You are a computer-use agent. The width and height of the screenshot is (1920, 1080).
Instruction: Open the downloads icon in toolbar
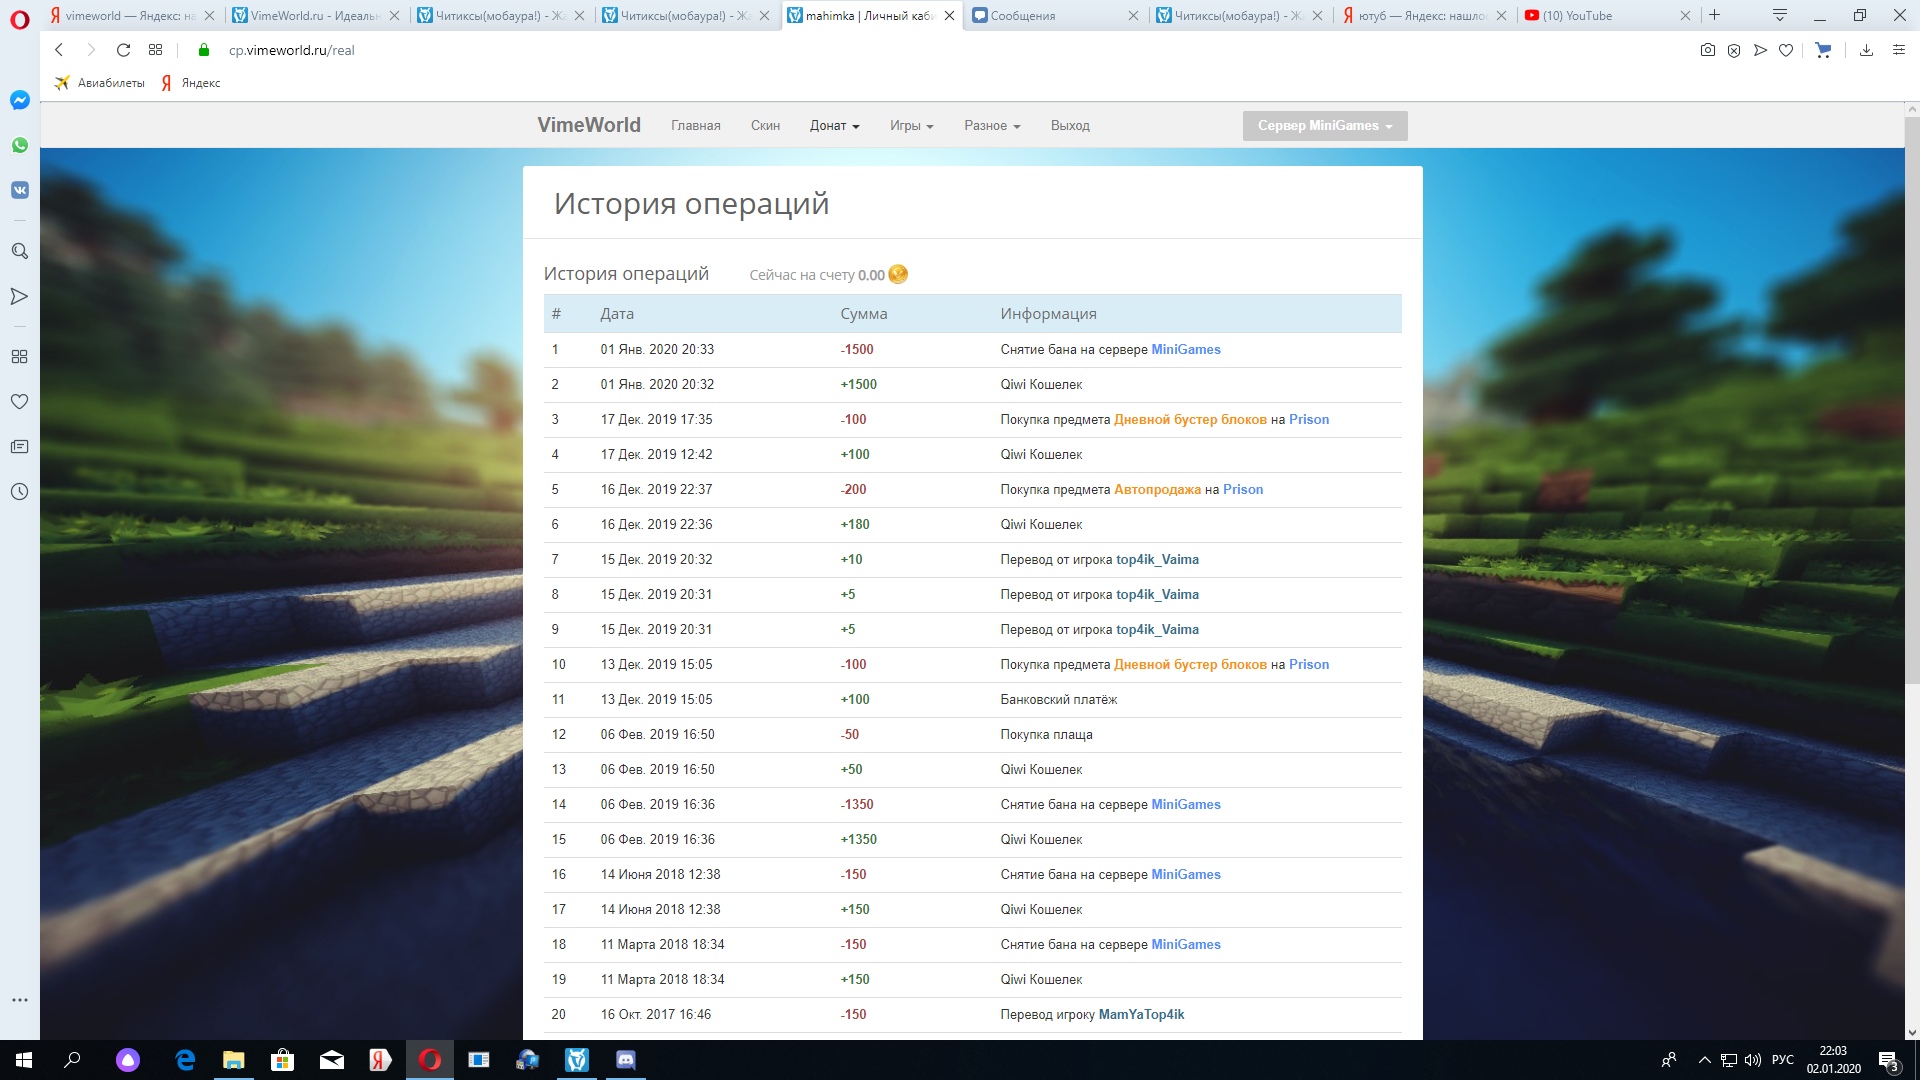tap(1865, 50)
